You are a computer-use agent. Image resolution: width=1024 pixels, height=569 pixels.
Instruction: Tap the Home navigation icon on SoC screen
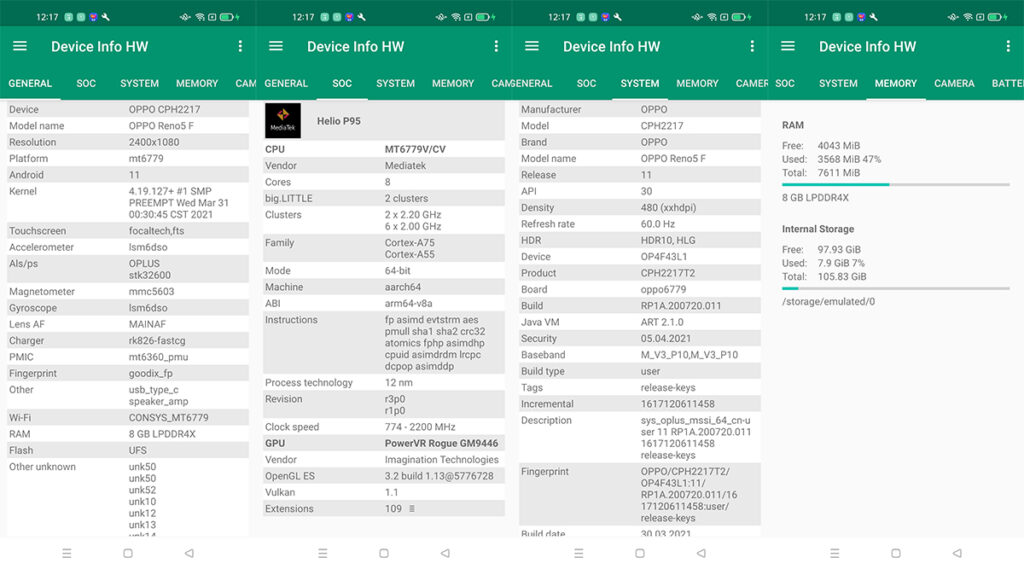click(384, 553)
